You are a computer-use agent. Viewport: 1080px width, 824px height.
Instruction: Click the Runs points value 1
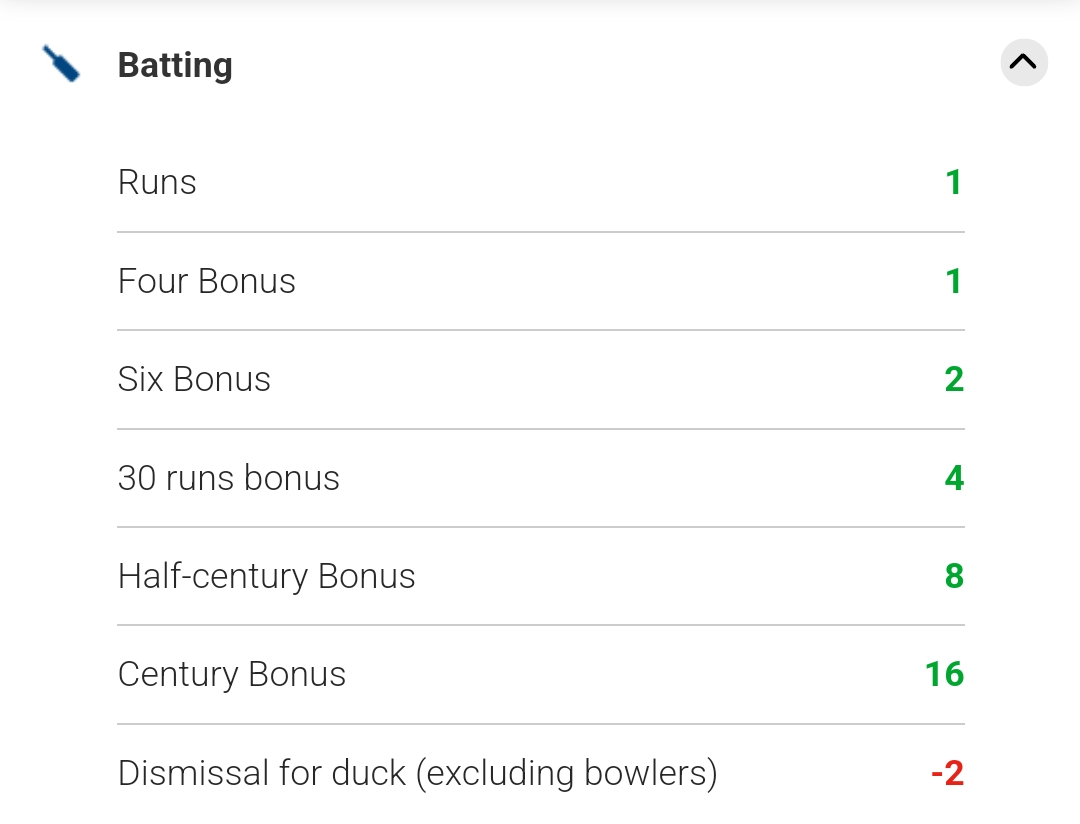953,183
